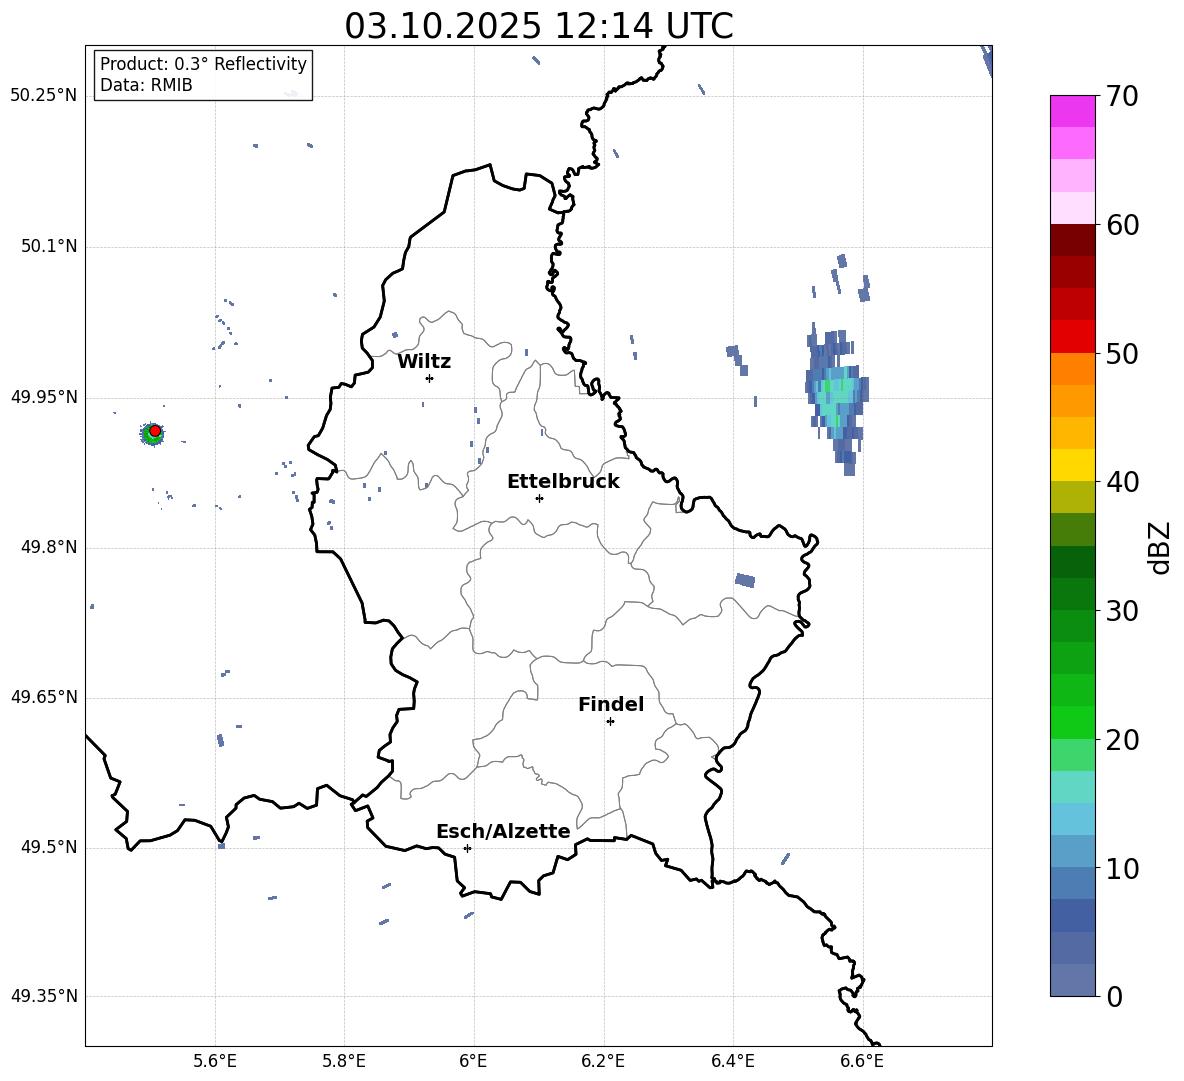This screenshot has width=1184, height=1081.
Task: Pick the dark maroon colorbar swatch below 60
Action: tap(1072, 240)
